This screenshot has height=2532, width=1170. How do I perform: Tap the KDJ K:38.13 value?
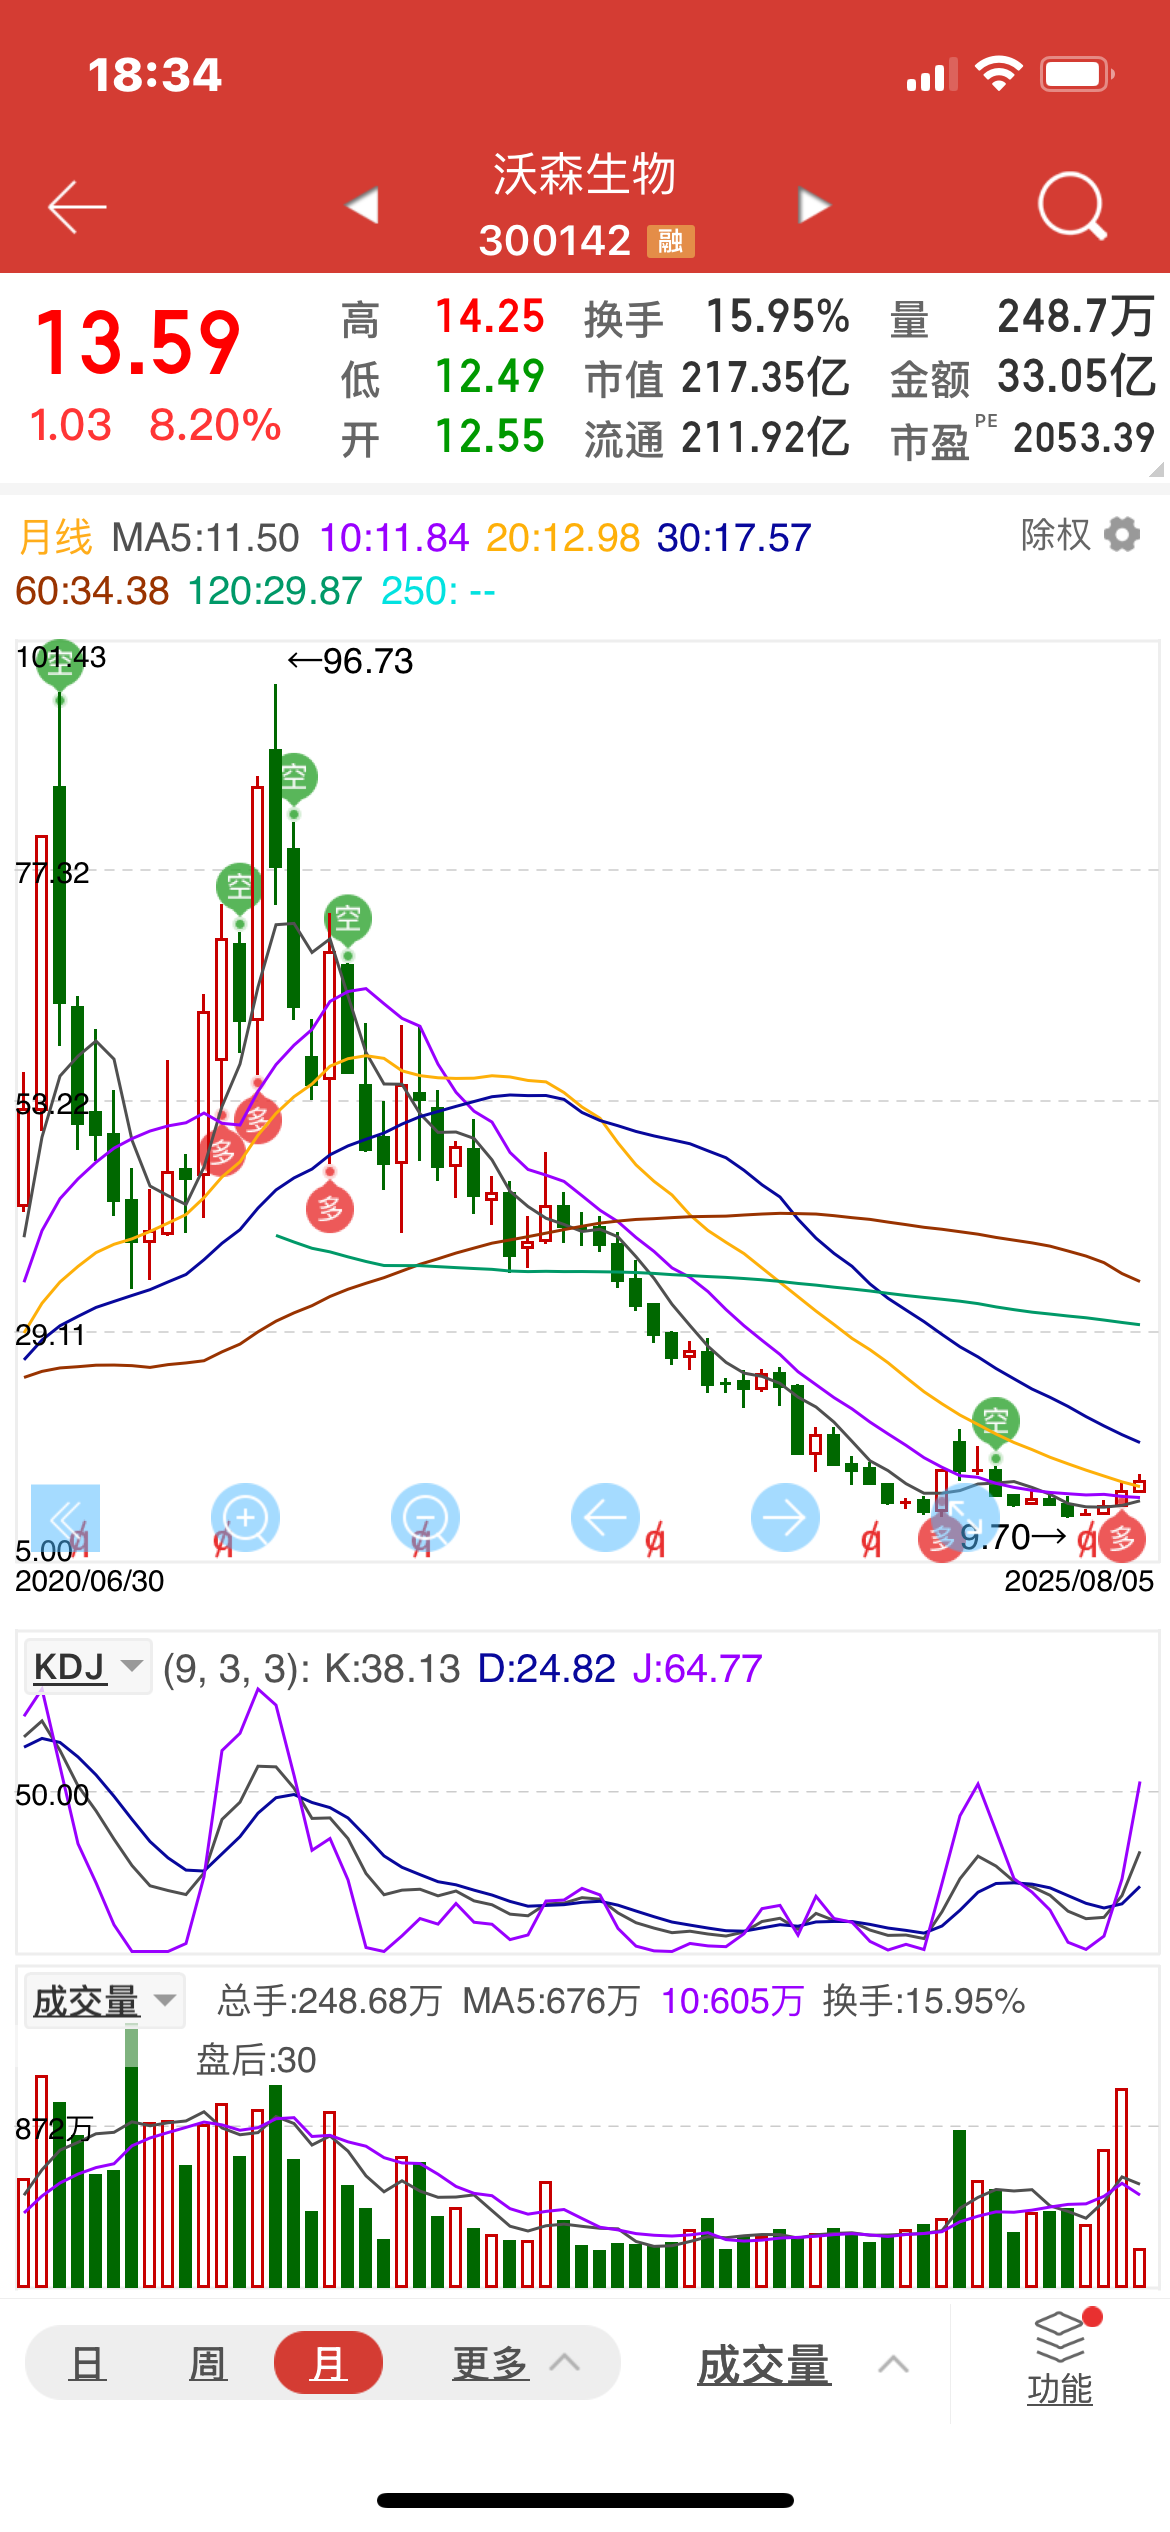tap(392, 1668)
